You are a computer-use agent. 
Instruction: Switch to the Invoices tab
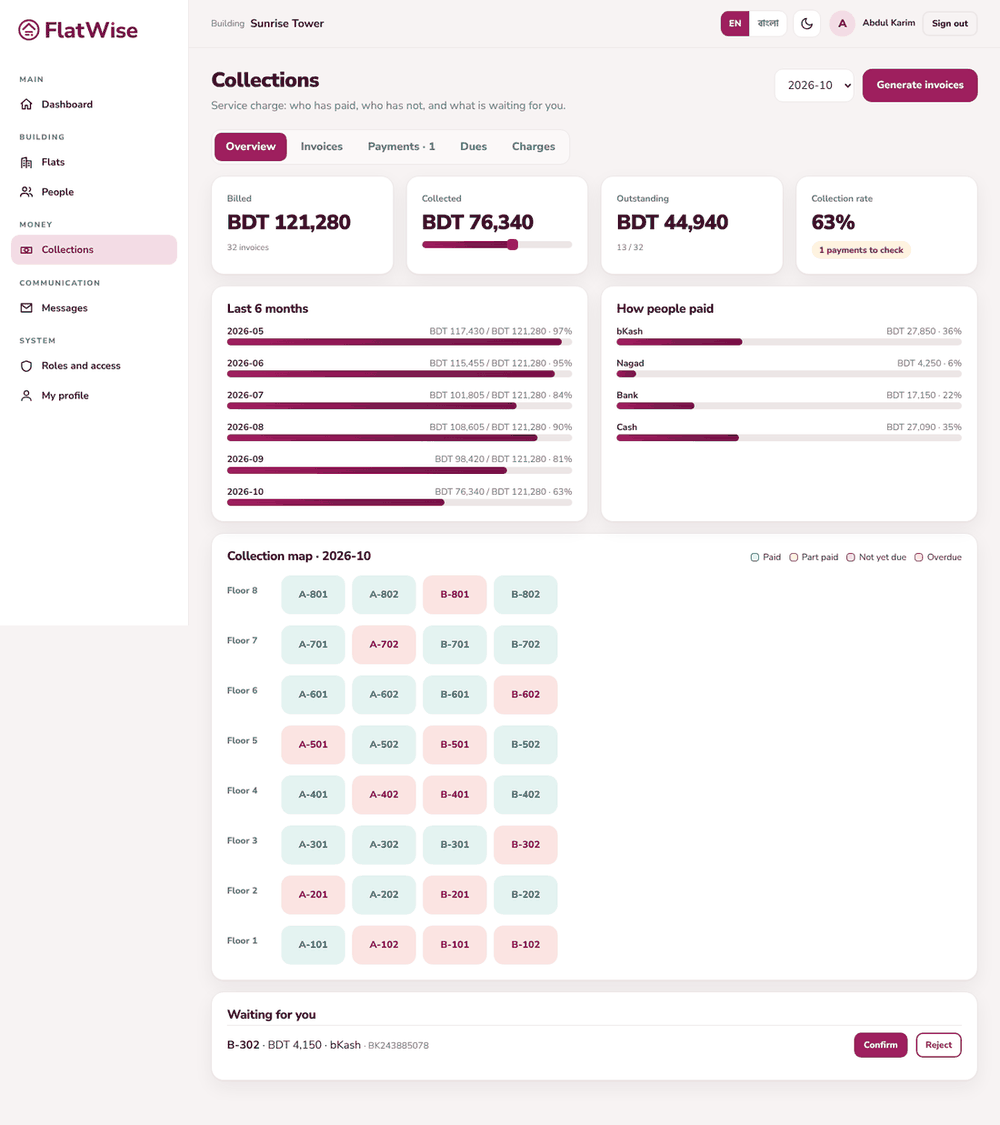(x=321, y=146)
